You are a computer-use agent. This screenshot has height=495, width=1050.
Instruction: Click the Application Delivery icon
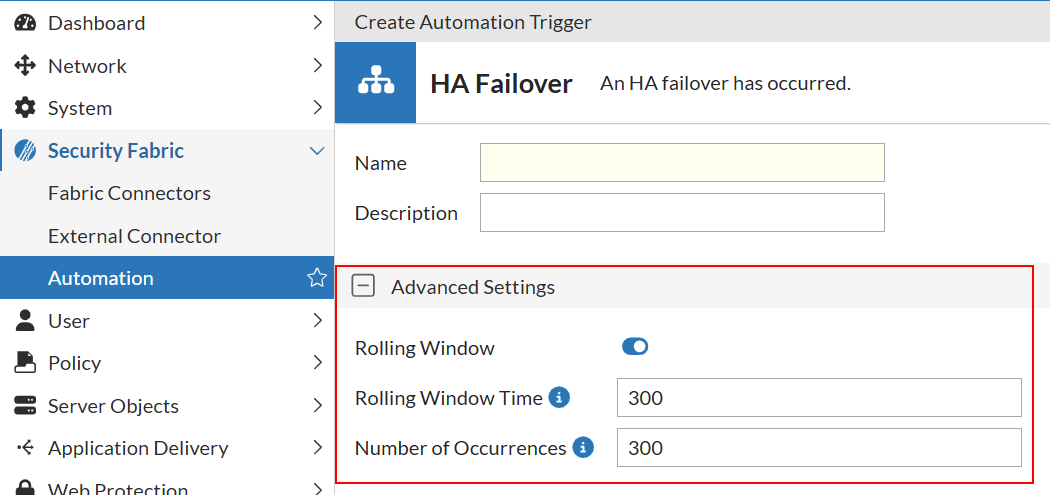(x=25, y=448)
